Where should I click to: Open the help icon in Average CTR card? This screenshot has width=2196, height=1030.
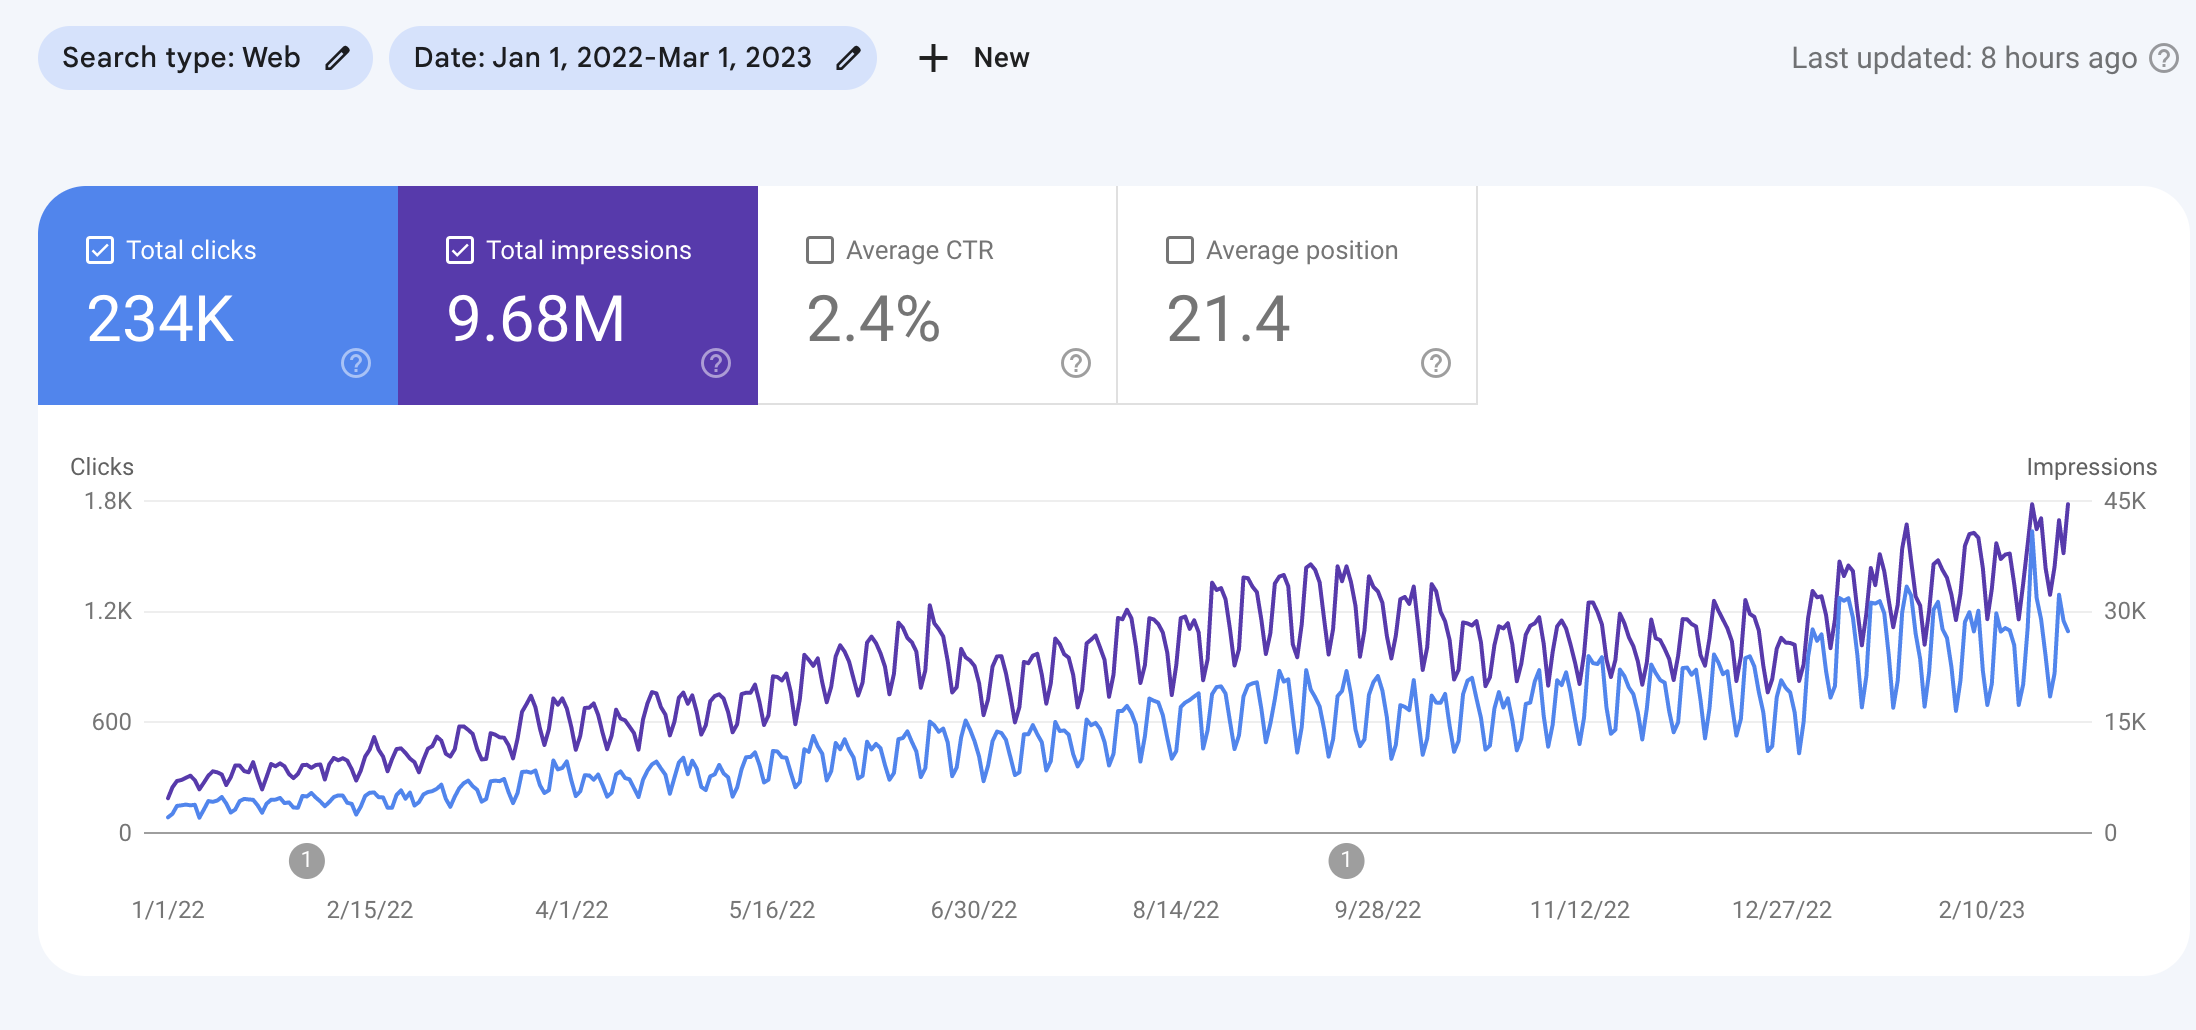click(1076, 363)
